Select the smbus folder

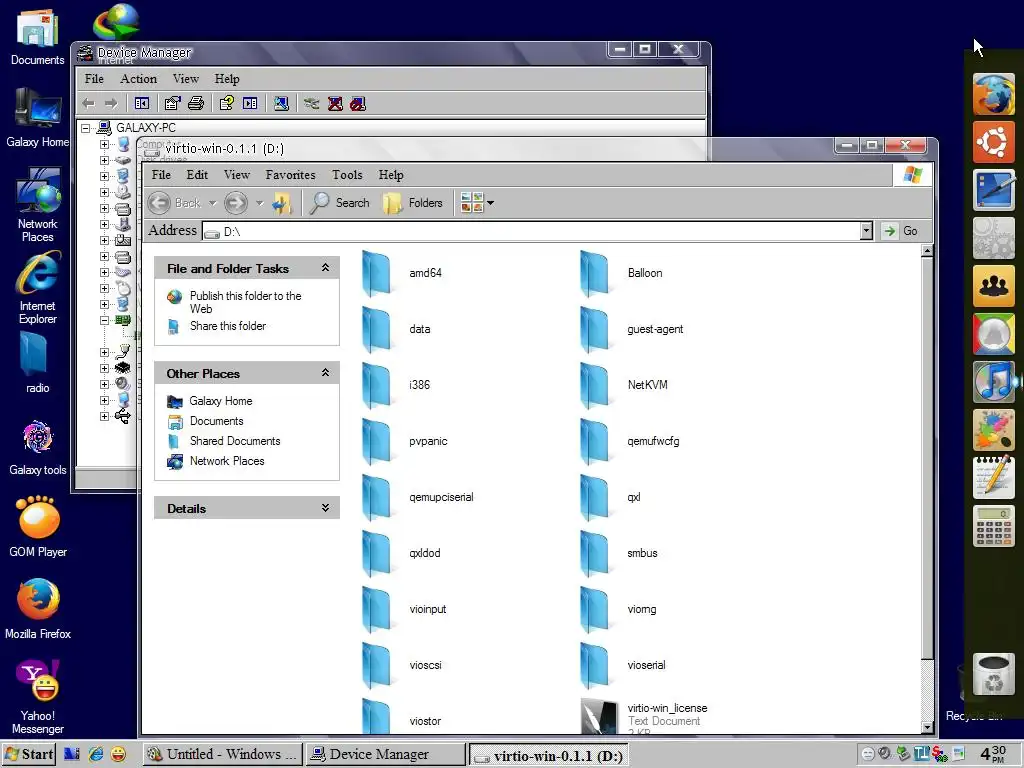619,553
